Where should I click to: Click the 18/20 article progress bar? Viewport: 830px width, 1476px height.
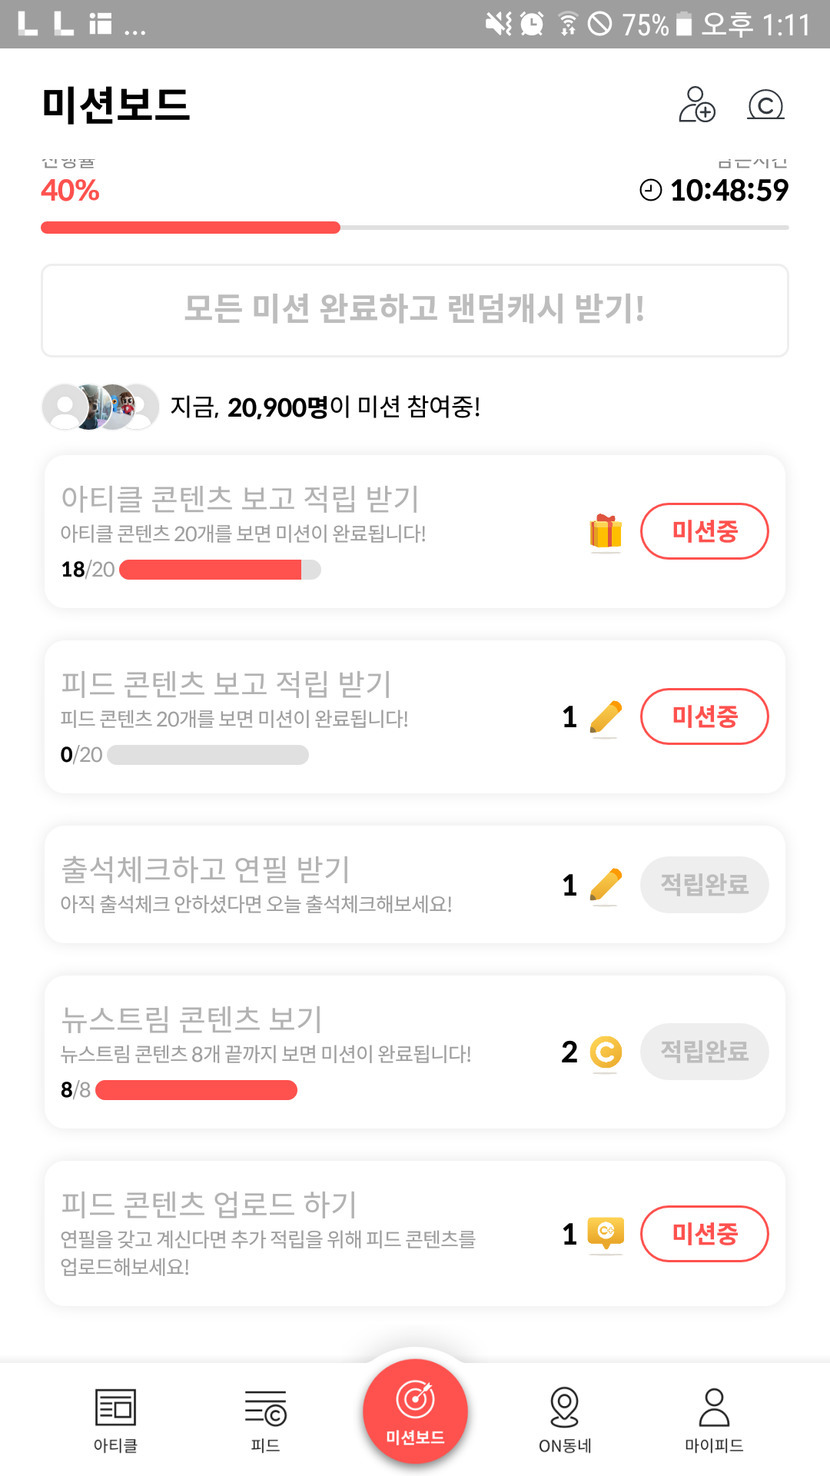[x=219, y=570]
